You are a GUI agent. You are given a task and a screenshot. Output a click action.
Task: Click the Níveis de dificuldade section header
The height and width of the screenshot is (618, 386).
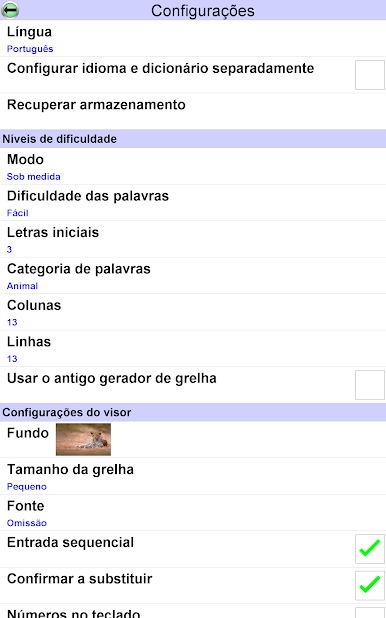point(193,139)
